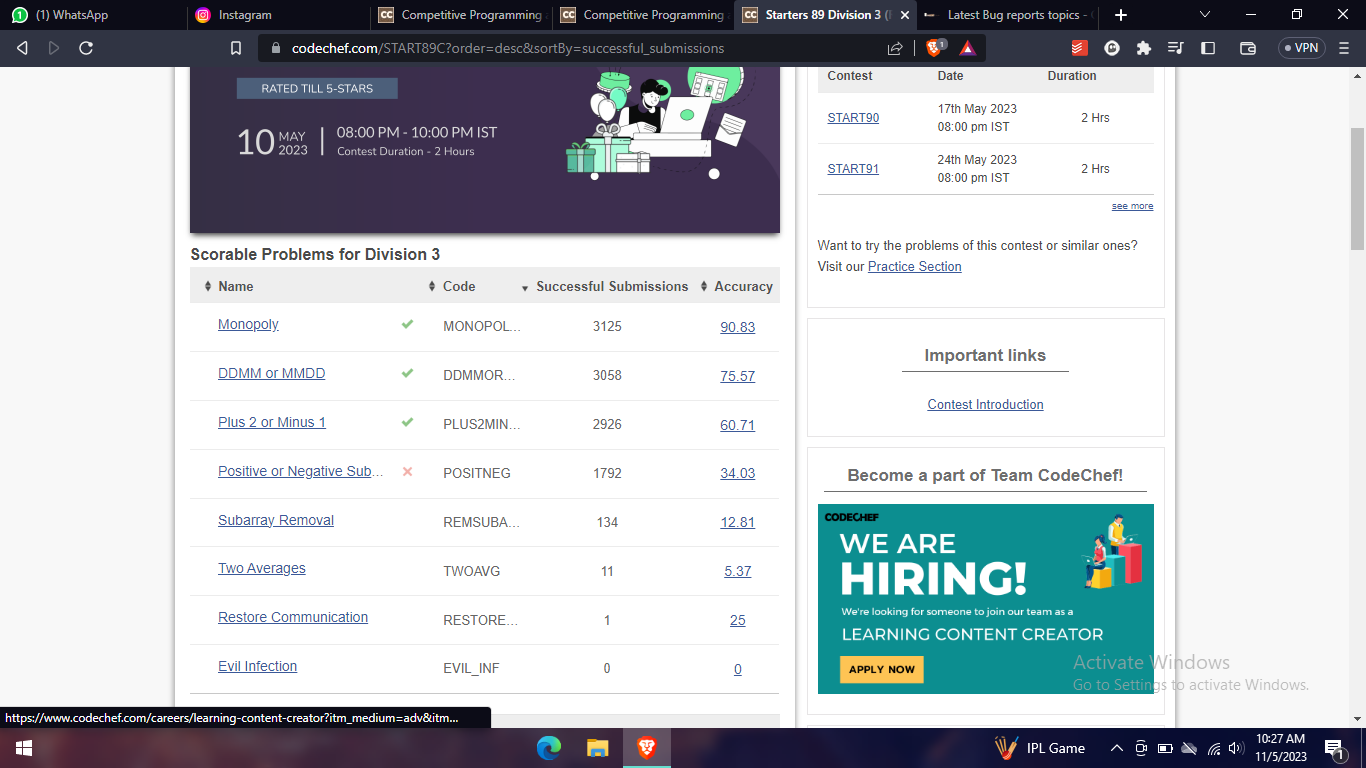Switch to second Competitive Programming tab

(642, 15)
